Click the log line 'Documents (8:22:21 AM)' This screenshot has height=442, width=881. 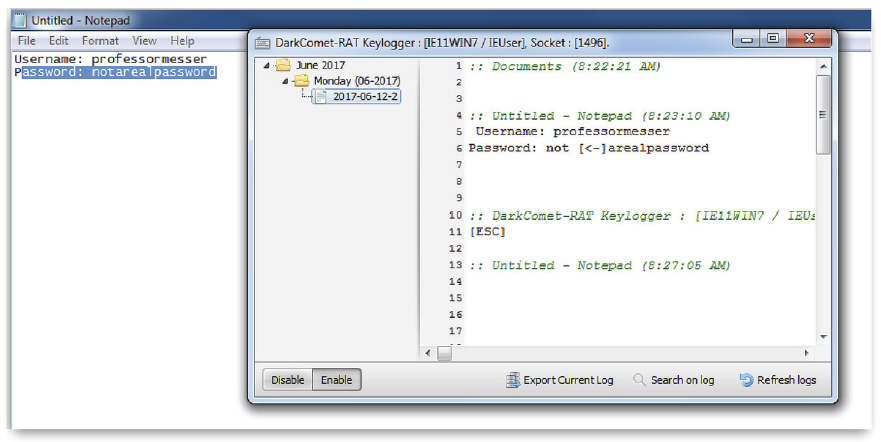click(565, 66)
